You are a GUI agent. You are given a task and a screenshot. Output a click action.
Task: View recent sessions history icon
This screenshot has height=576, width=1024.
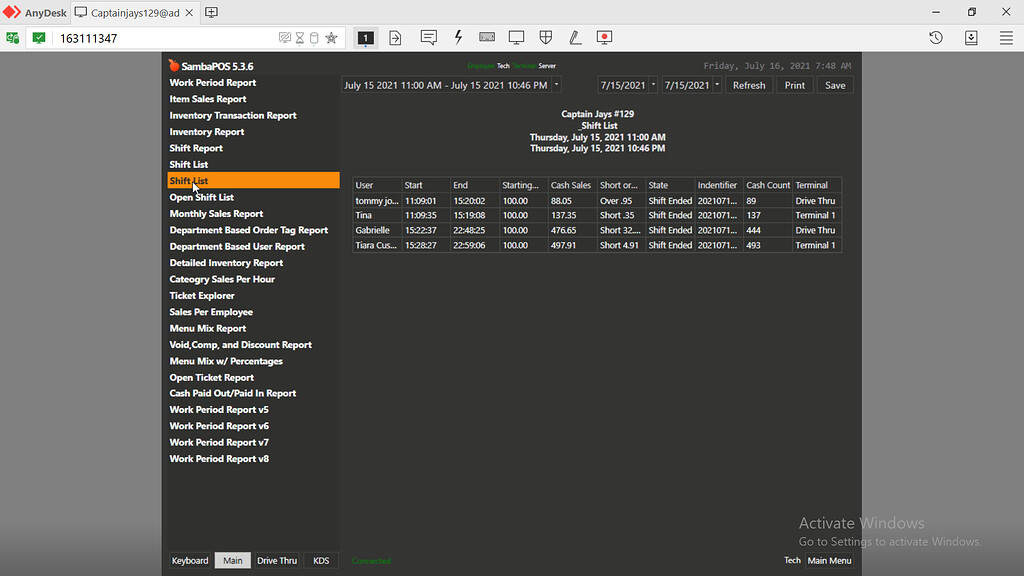tap(936, 37)
